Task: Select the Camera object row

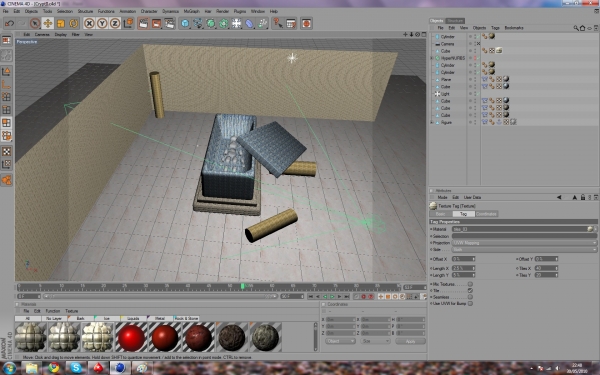Action: click(x=447, y=44)
